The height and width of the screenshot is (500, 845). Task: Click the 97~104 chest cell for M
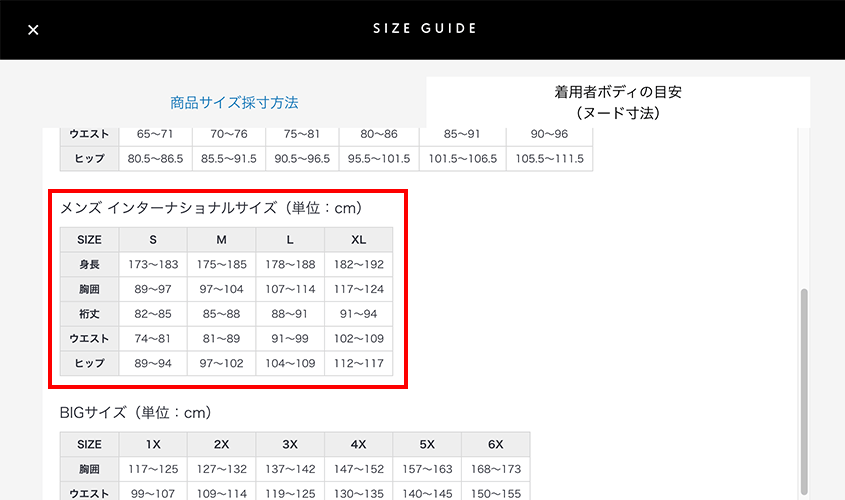coord(221,289)
